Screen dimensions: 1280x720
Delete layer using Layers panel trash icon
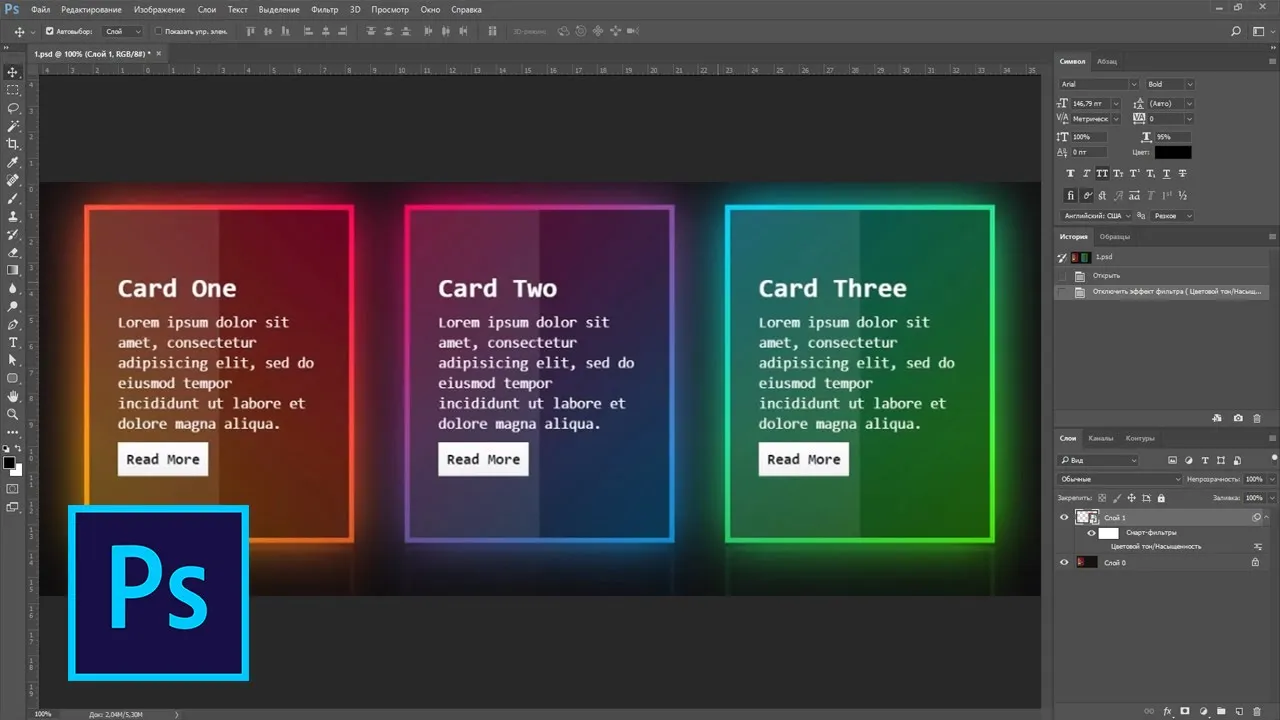[1256, 711]
